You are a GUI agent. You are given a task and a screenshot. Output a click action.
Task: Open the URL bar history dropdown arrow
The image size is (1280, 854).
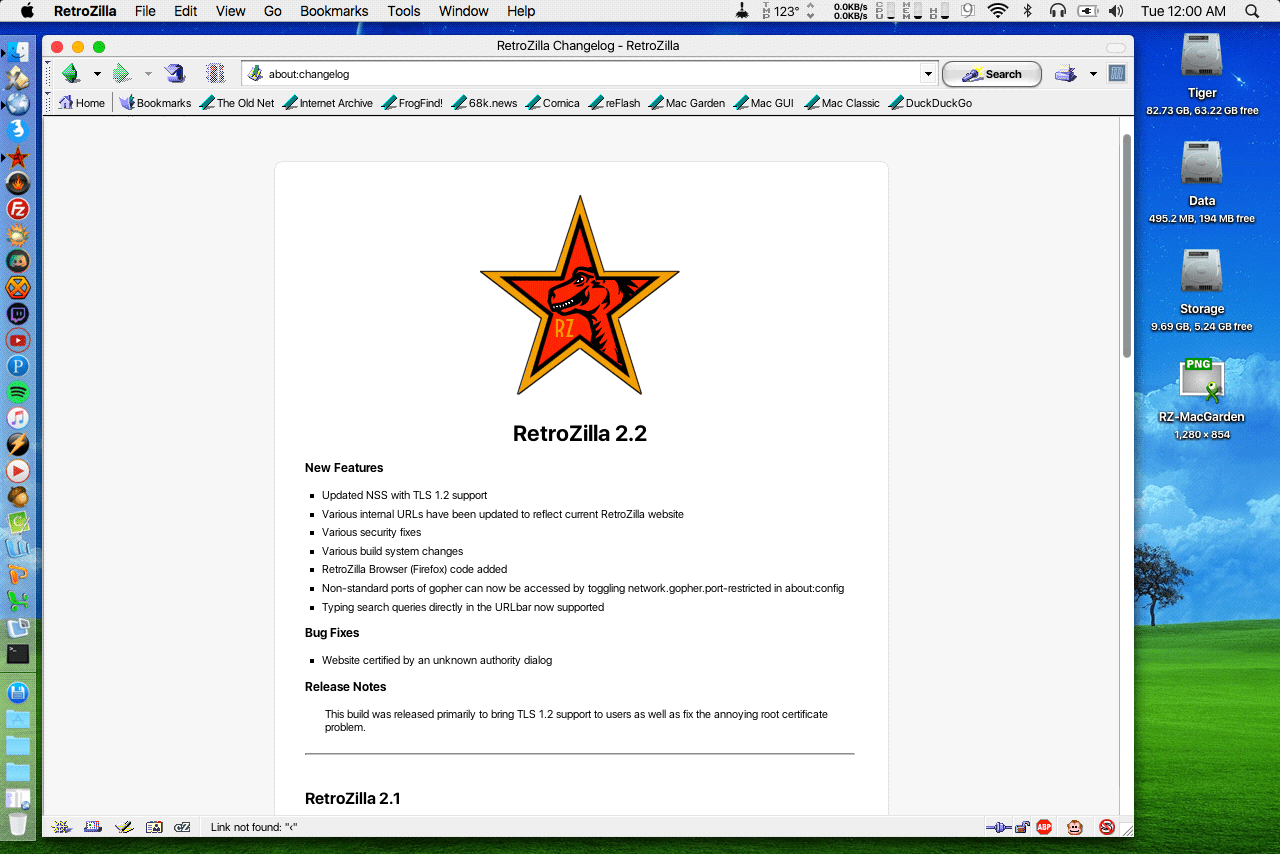pos(928,73)
